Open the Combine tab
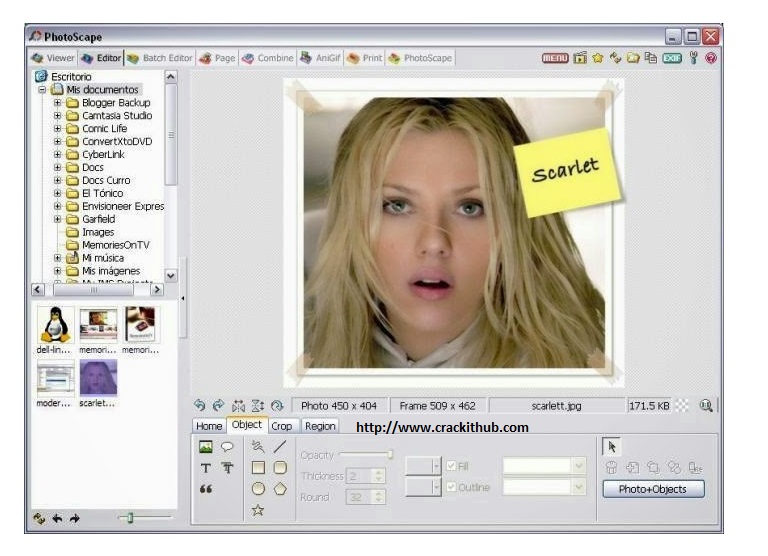 click(x=268, y=58)
